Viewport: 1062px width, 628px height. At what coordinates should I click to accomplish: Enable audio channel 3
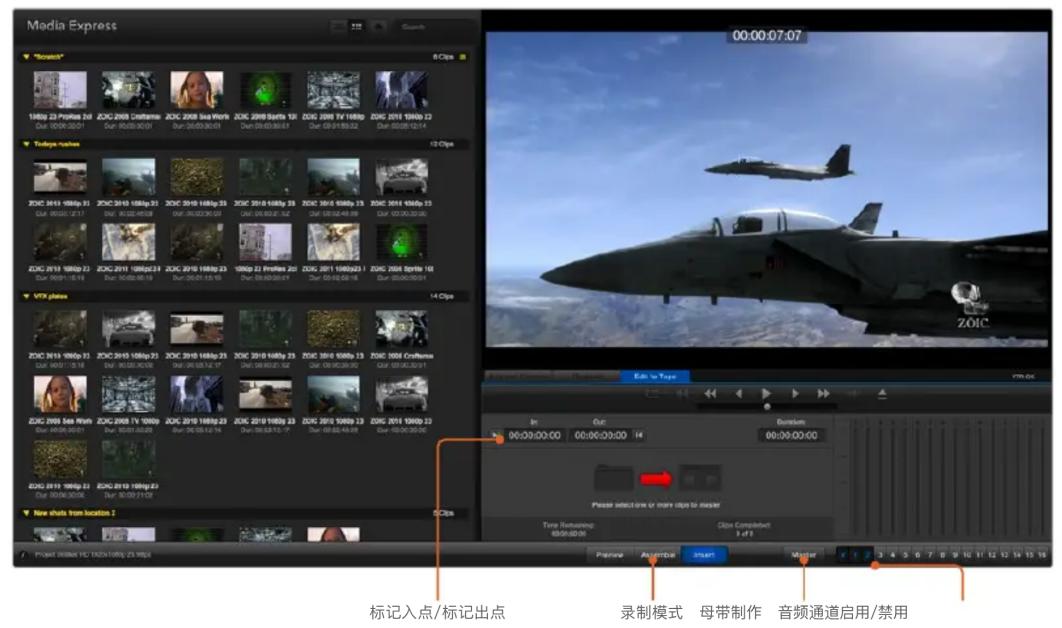[x=880, y=555]
